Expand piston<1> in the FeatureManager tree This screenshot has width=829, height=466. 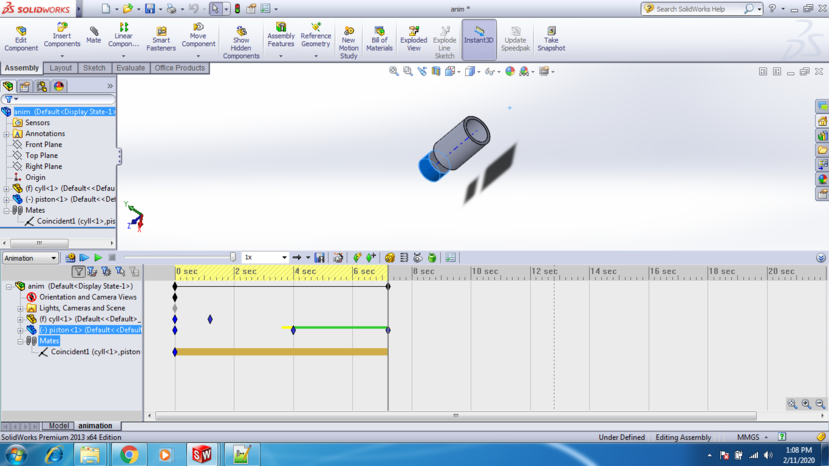pos(6,200)
